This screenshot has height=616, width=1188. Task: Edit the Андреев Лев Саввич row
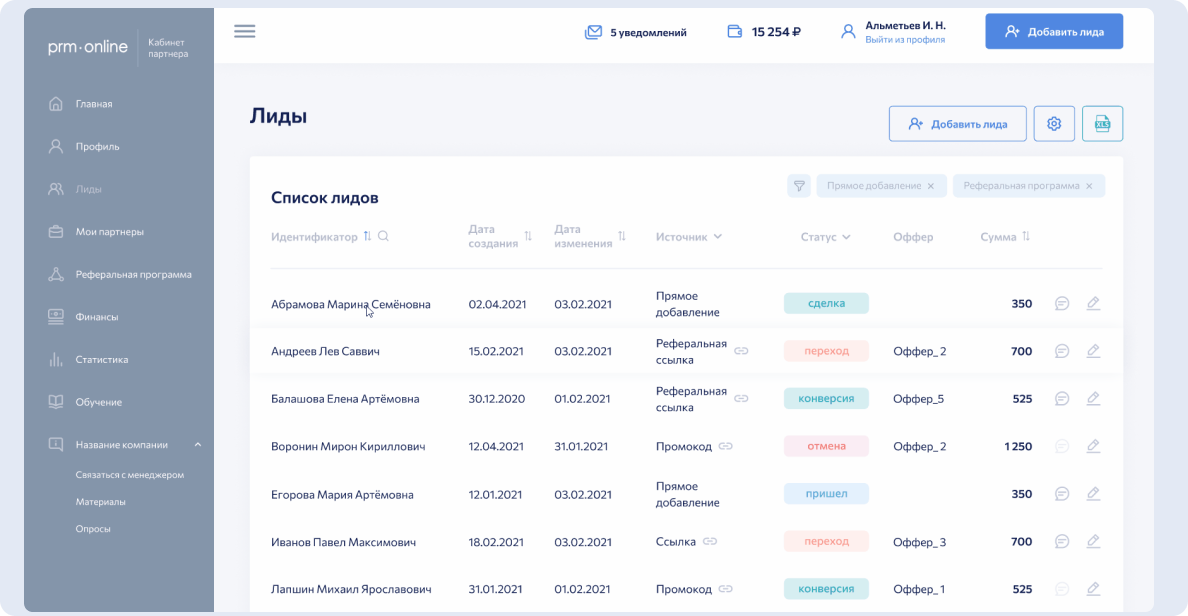1093,351
